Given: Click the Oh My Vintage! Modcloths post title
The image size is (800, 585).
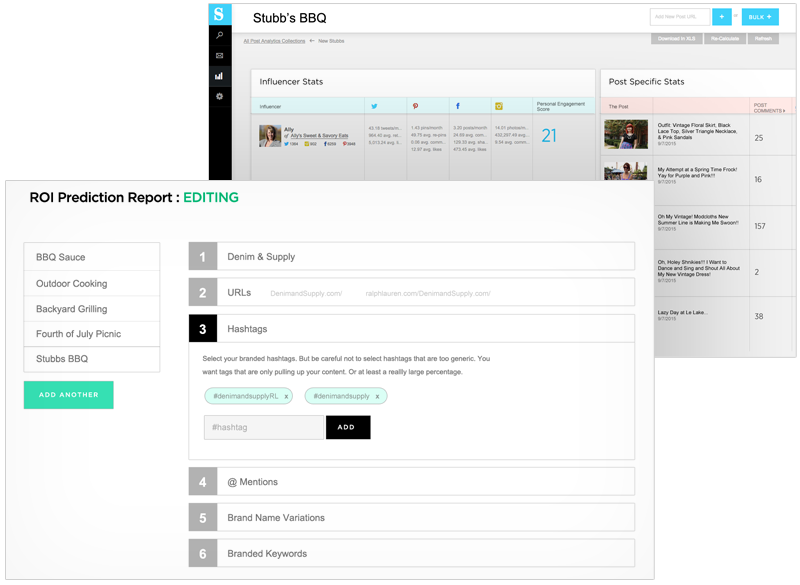Looking at the screenshot, I should 697,220.
